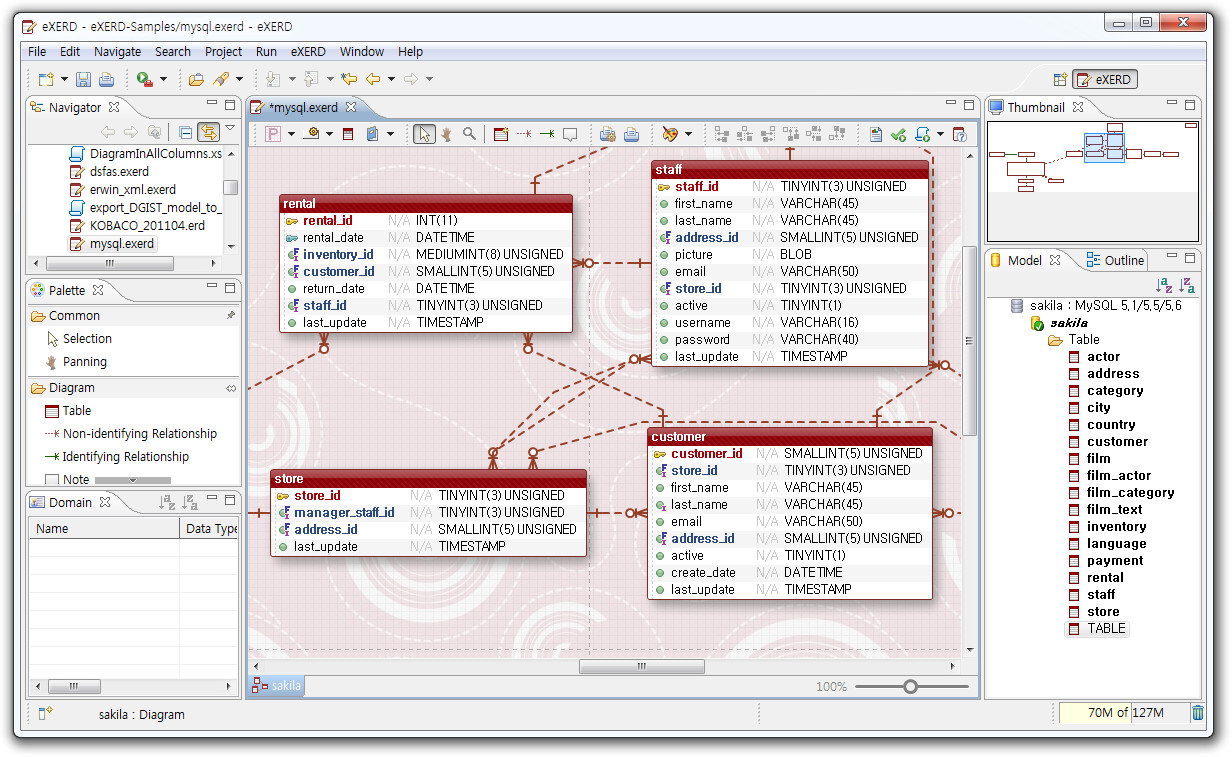Select the inventory table in Model tree
The image size is (1232, 757).
[1107, 526]
